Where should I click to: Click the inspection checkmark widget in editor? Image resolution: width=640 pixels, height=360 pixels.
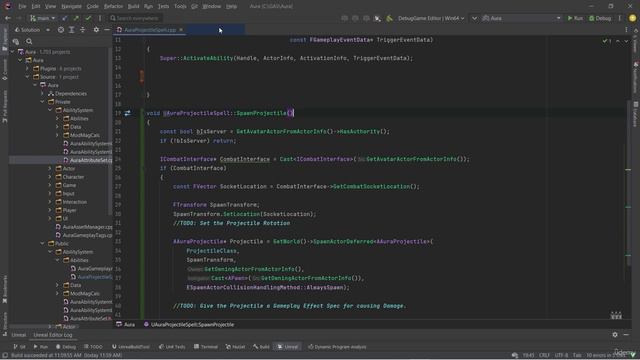(607, 41)
